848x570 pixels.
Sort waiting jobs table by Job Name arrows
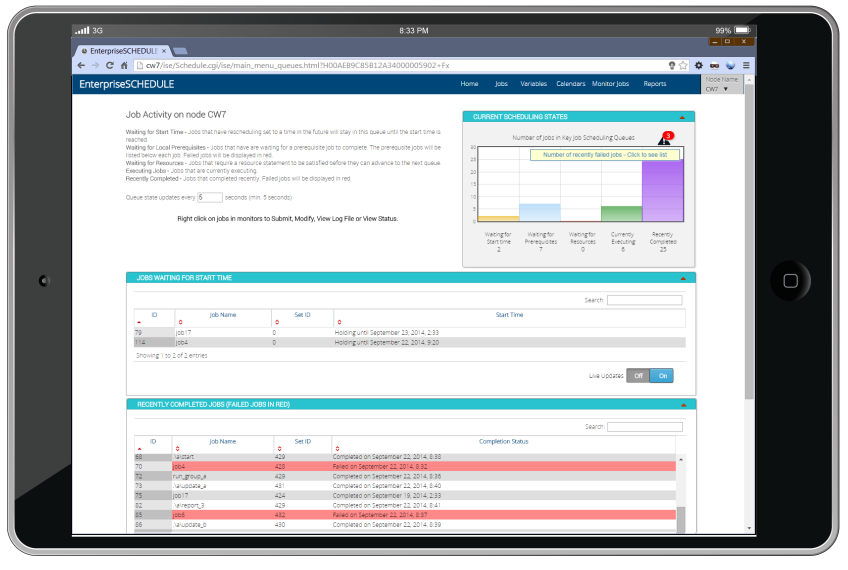coord(181,322)
